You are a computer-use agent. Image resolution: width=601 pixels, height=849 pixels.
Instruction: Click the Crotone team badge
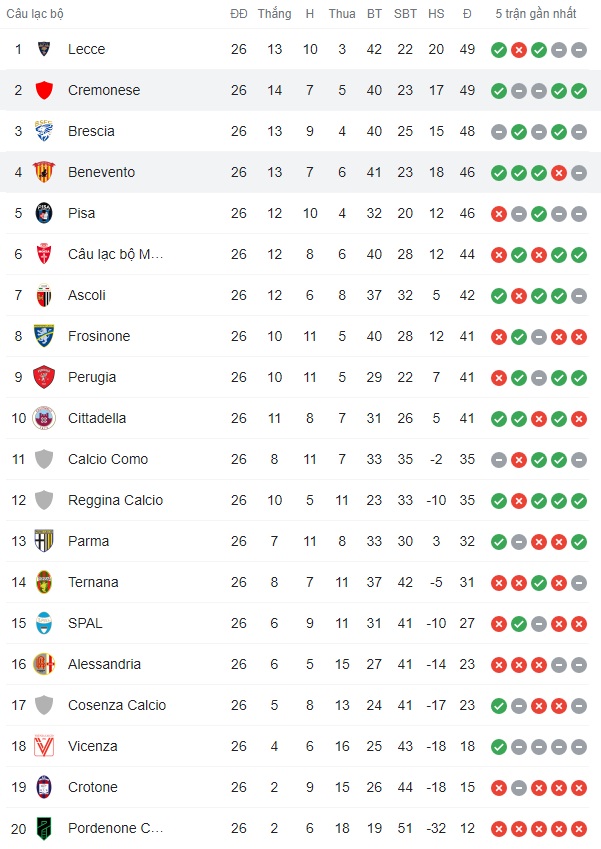tap(44, 787)
